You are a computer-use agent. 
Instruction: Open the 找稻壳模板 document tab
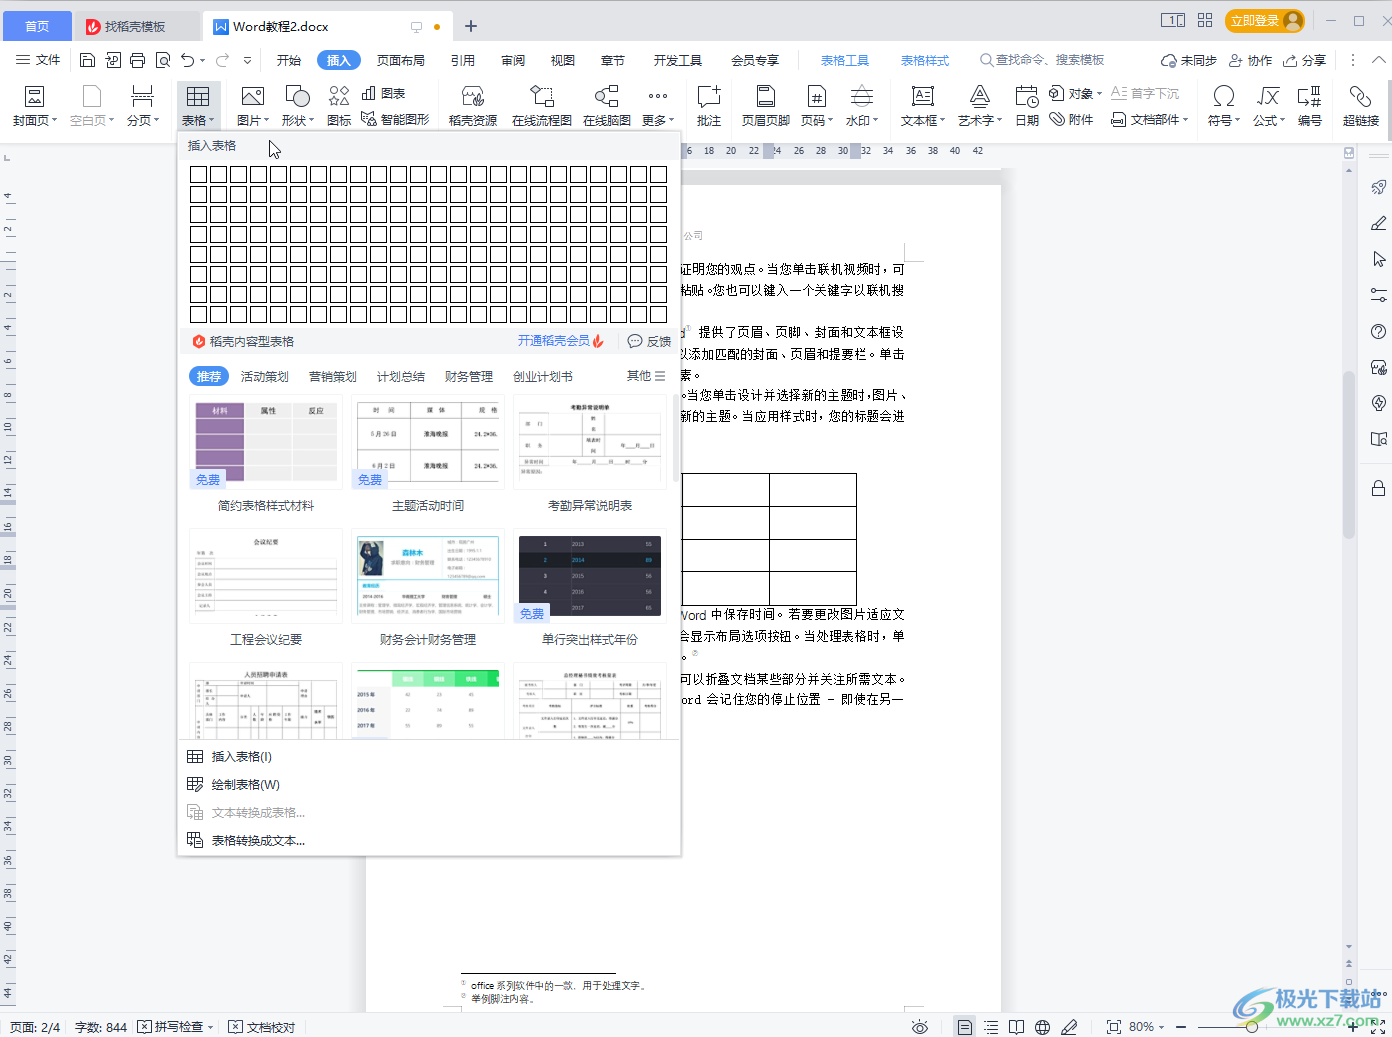[135, 26]
